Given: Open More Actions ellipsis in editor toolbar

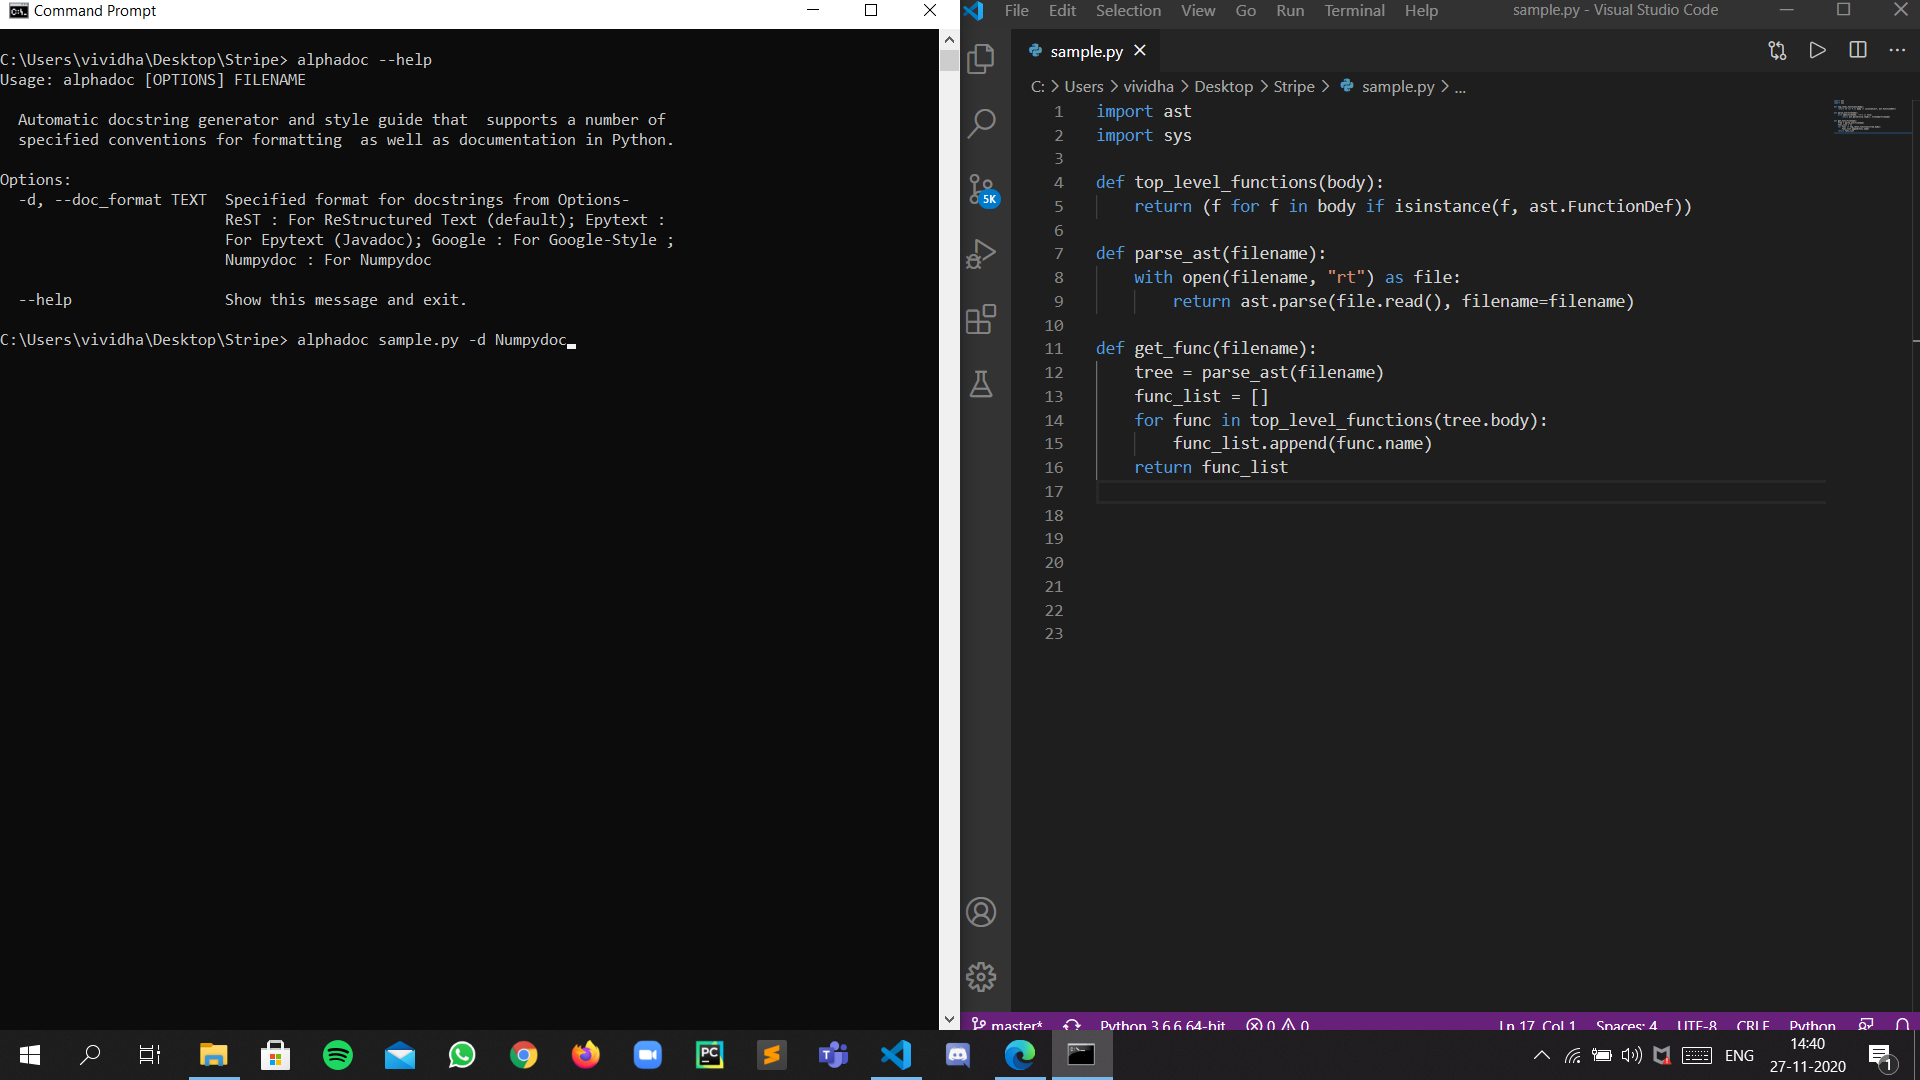Looking at the screenshot, I should (x=1897, y=51).
